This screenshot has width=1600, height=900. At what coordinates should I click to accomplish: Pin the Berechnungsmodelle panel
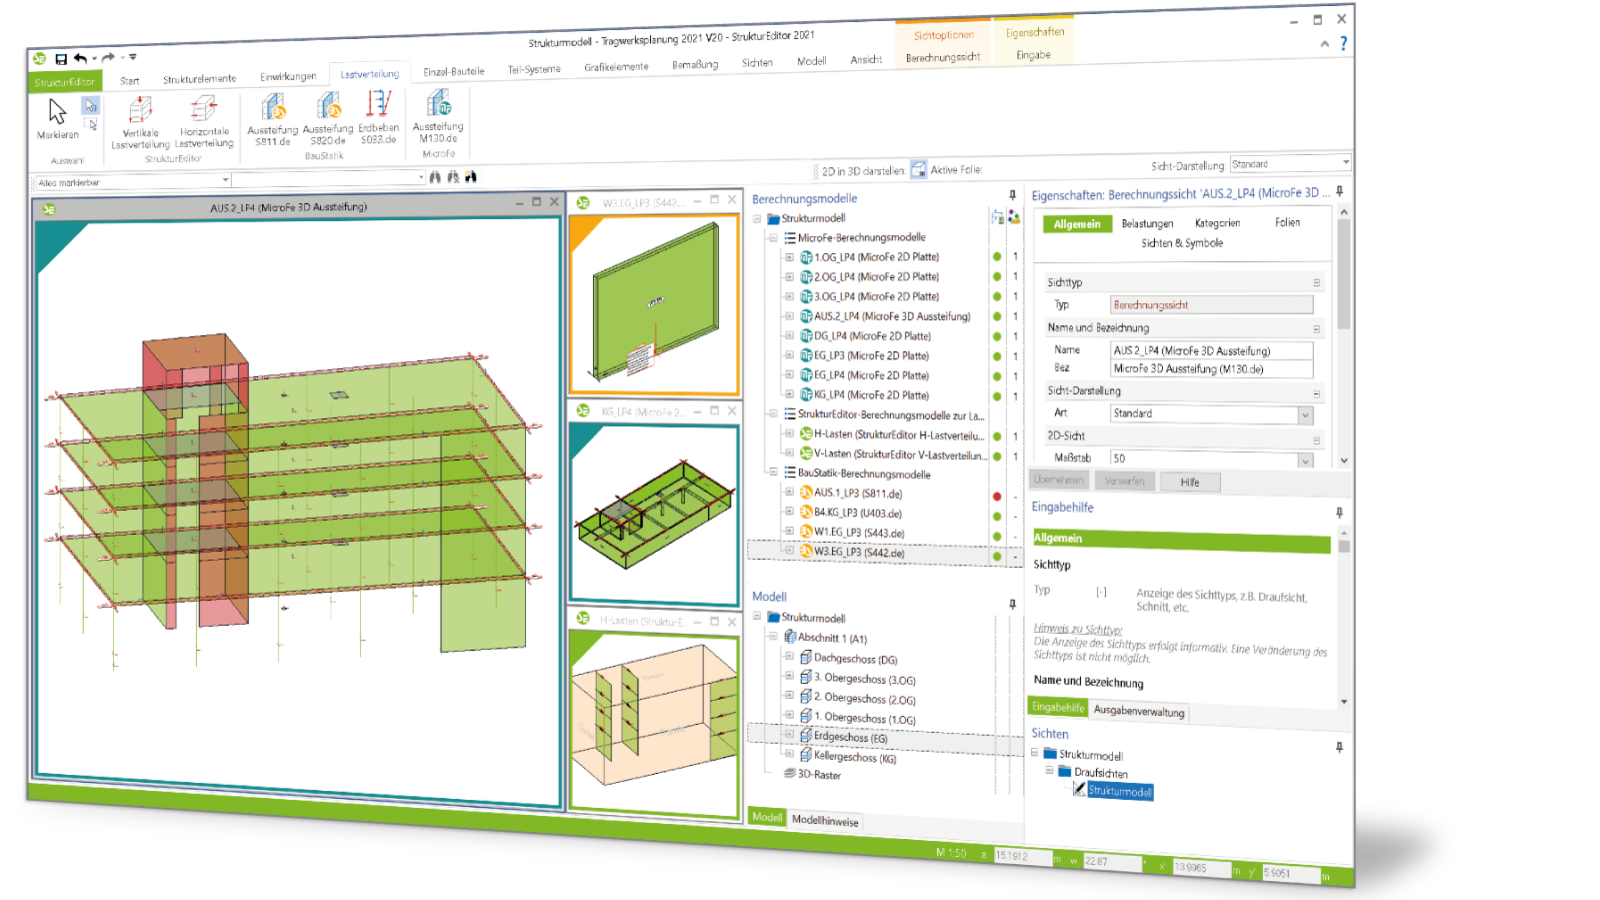pos(1012,195)
